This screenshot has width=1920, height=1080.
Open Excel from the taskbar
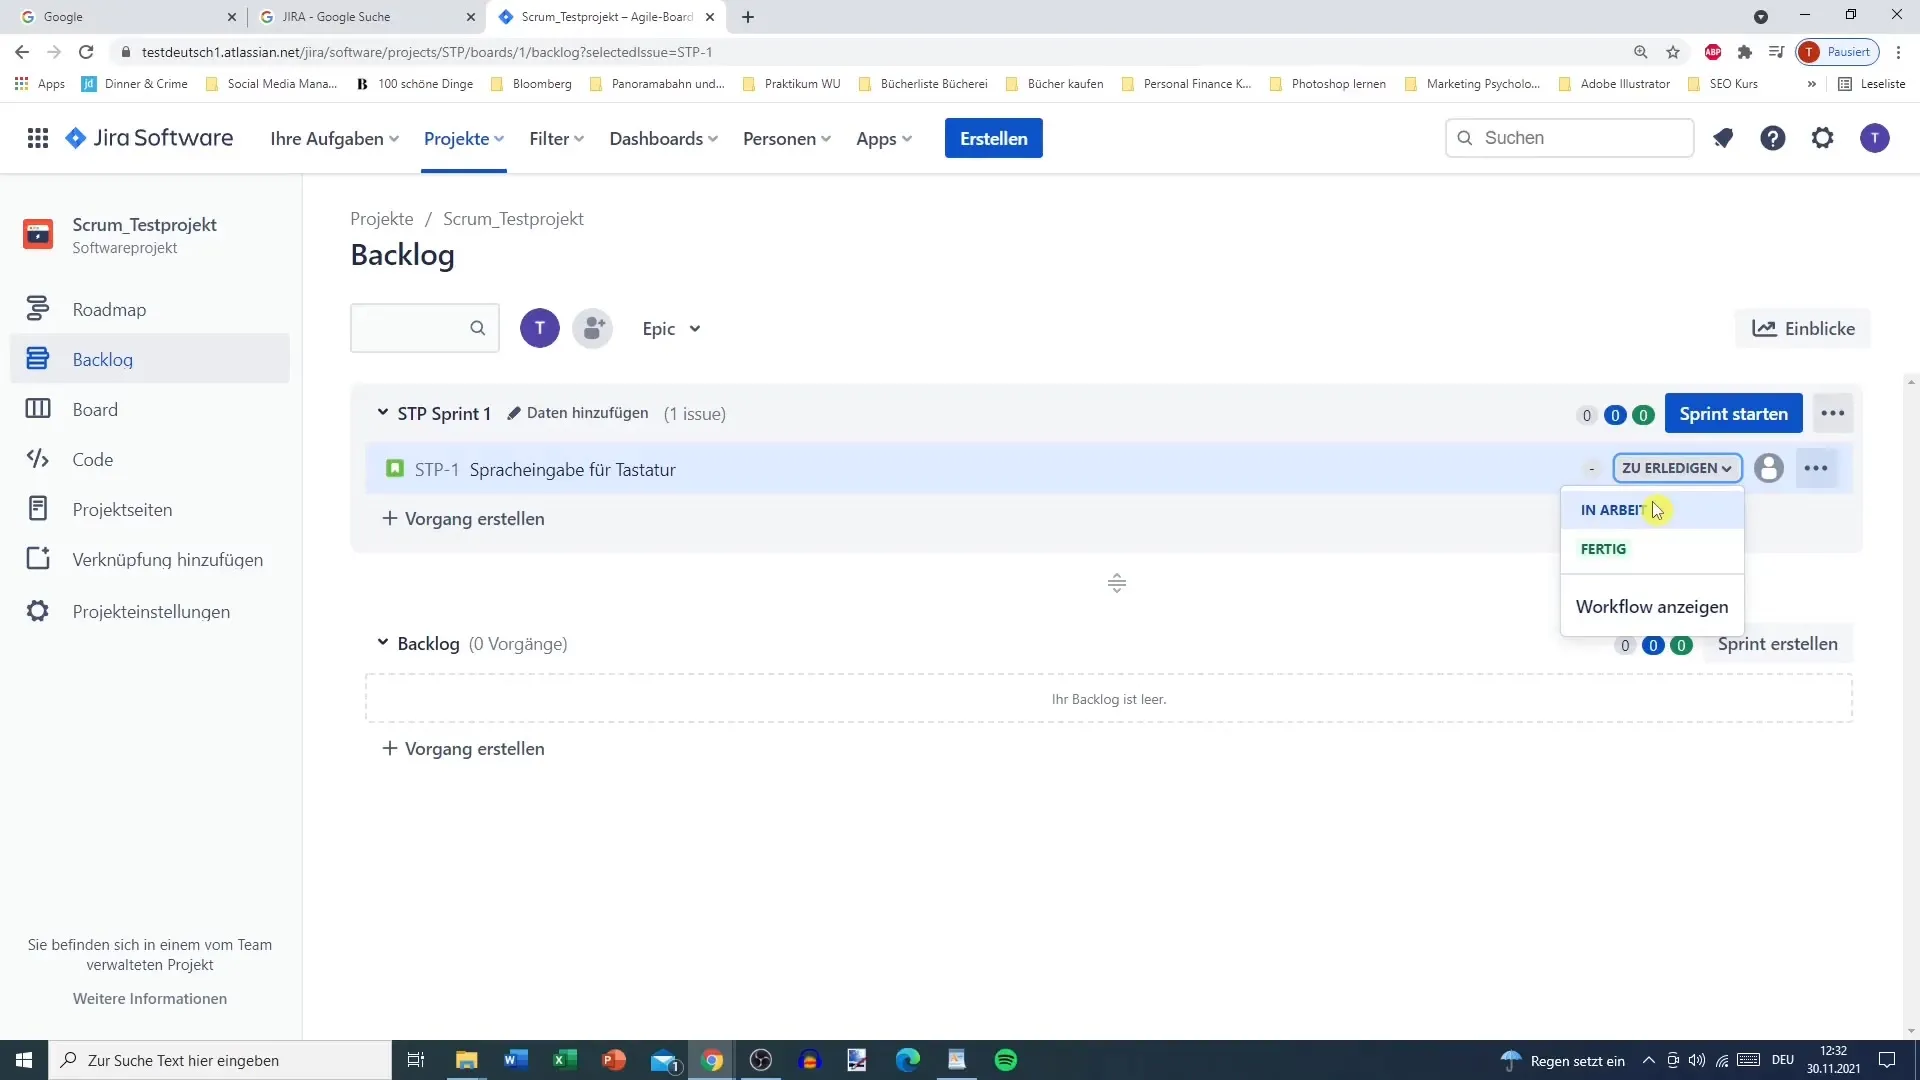[x=564, y=1060]
